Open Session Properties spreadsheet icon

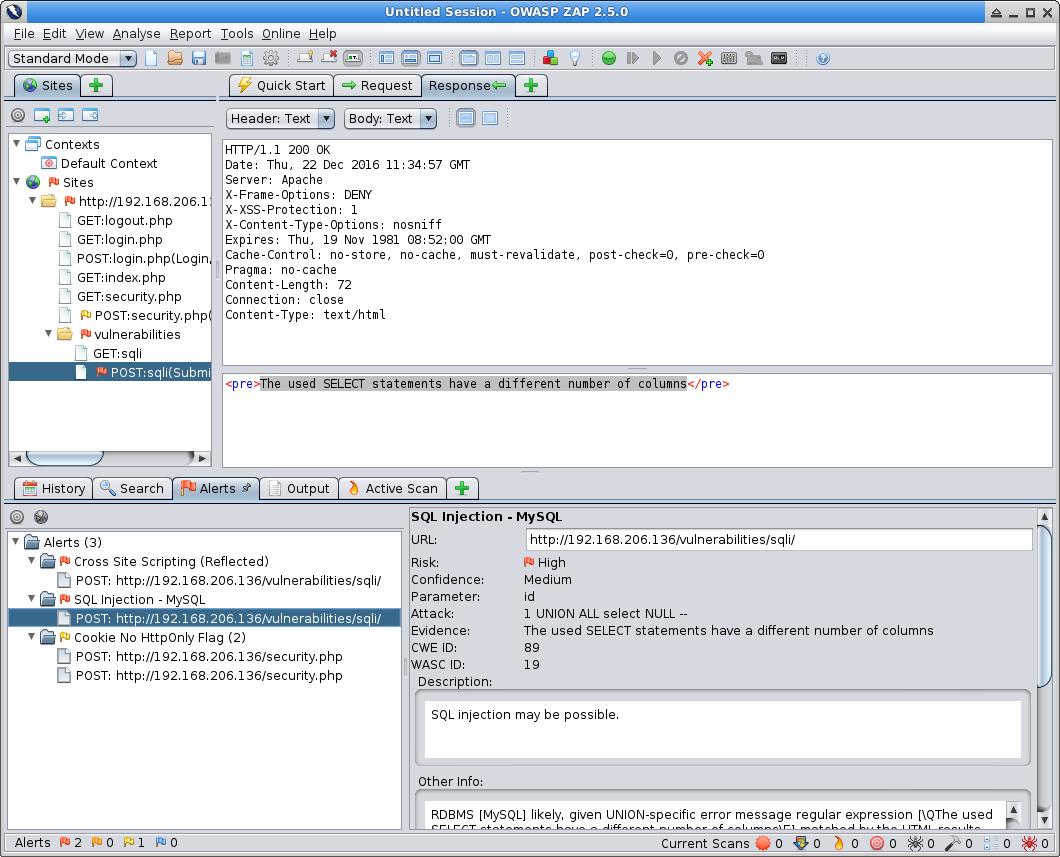tap(247, 58)
